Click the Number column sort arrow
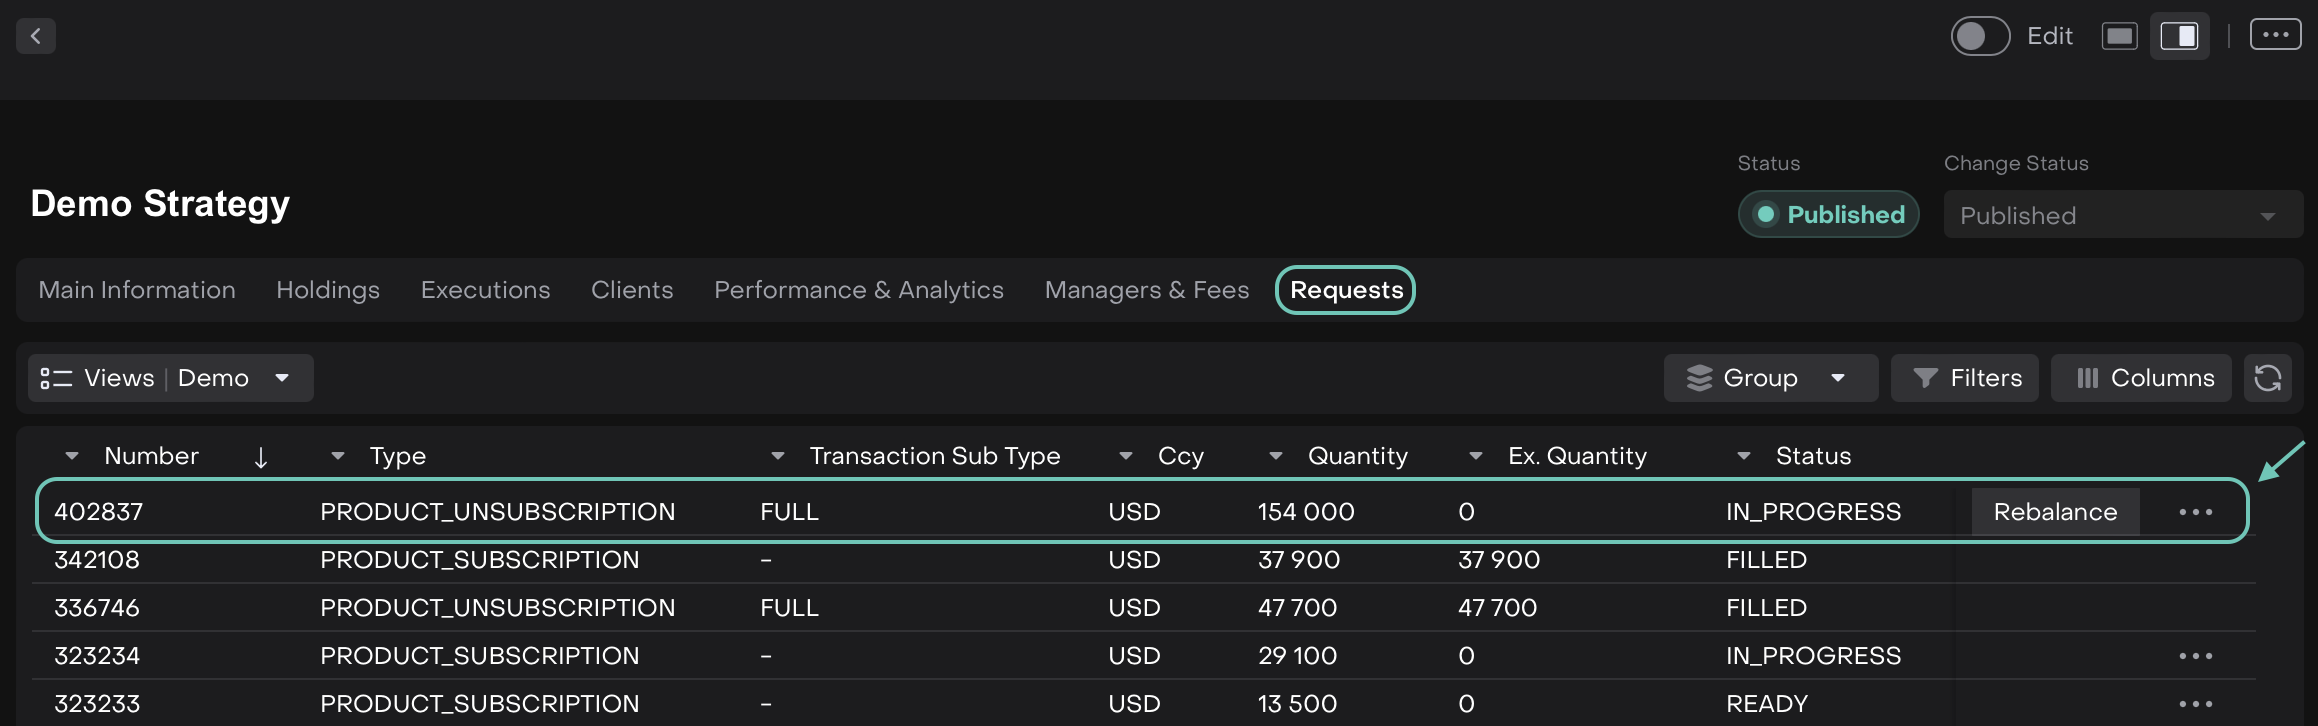Viewport: 2318px width, 726px height. click(x=261, y=457)
